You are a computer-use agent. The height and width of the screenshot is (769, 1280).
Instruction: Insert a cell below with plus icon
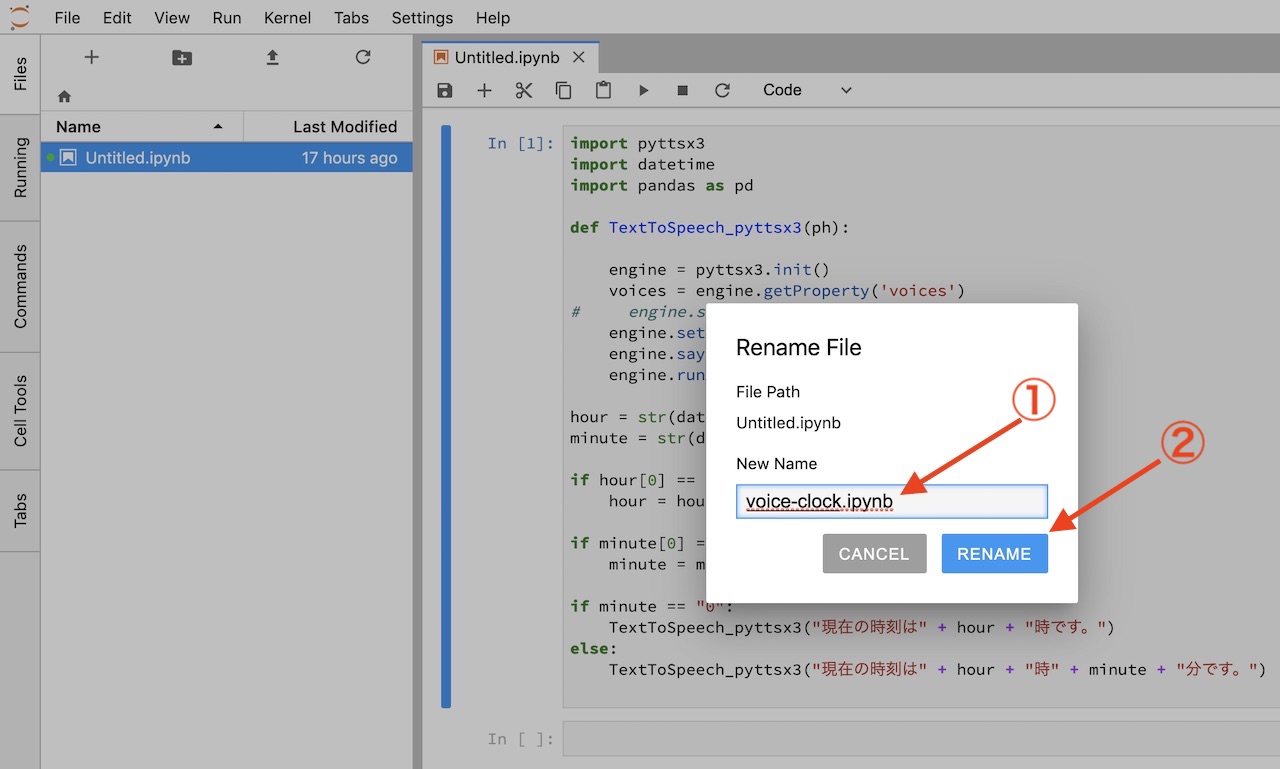pos(484,90)
